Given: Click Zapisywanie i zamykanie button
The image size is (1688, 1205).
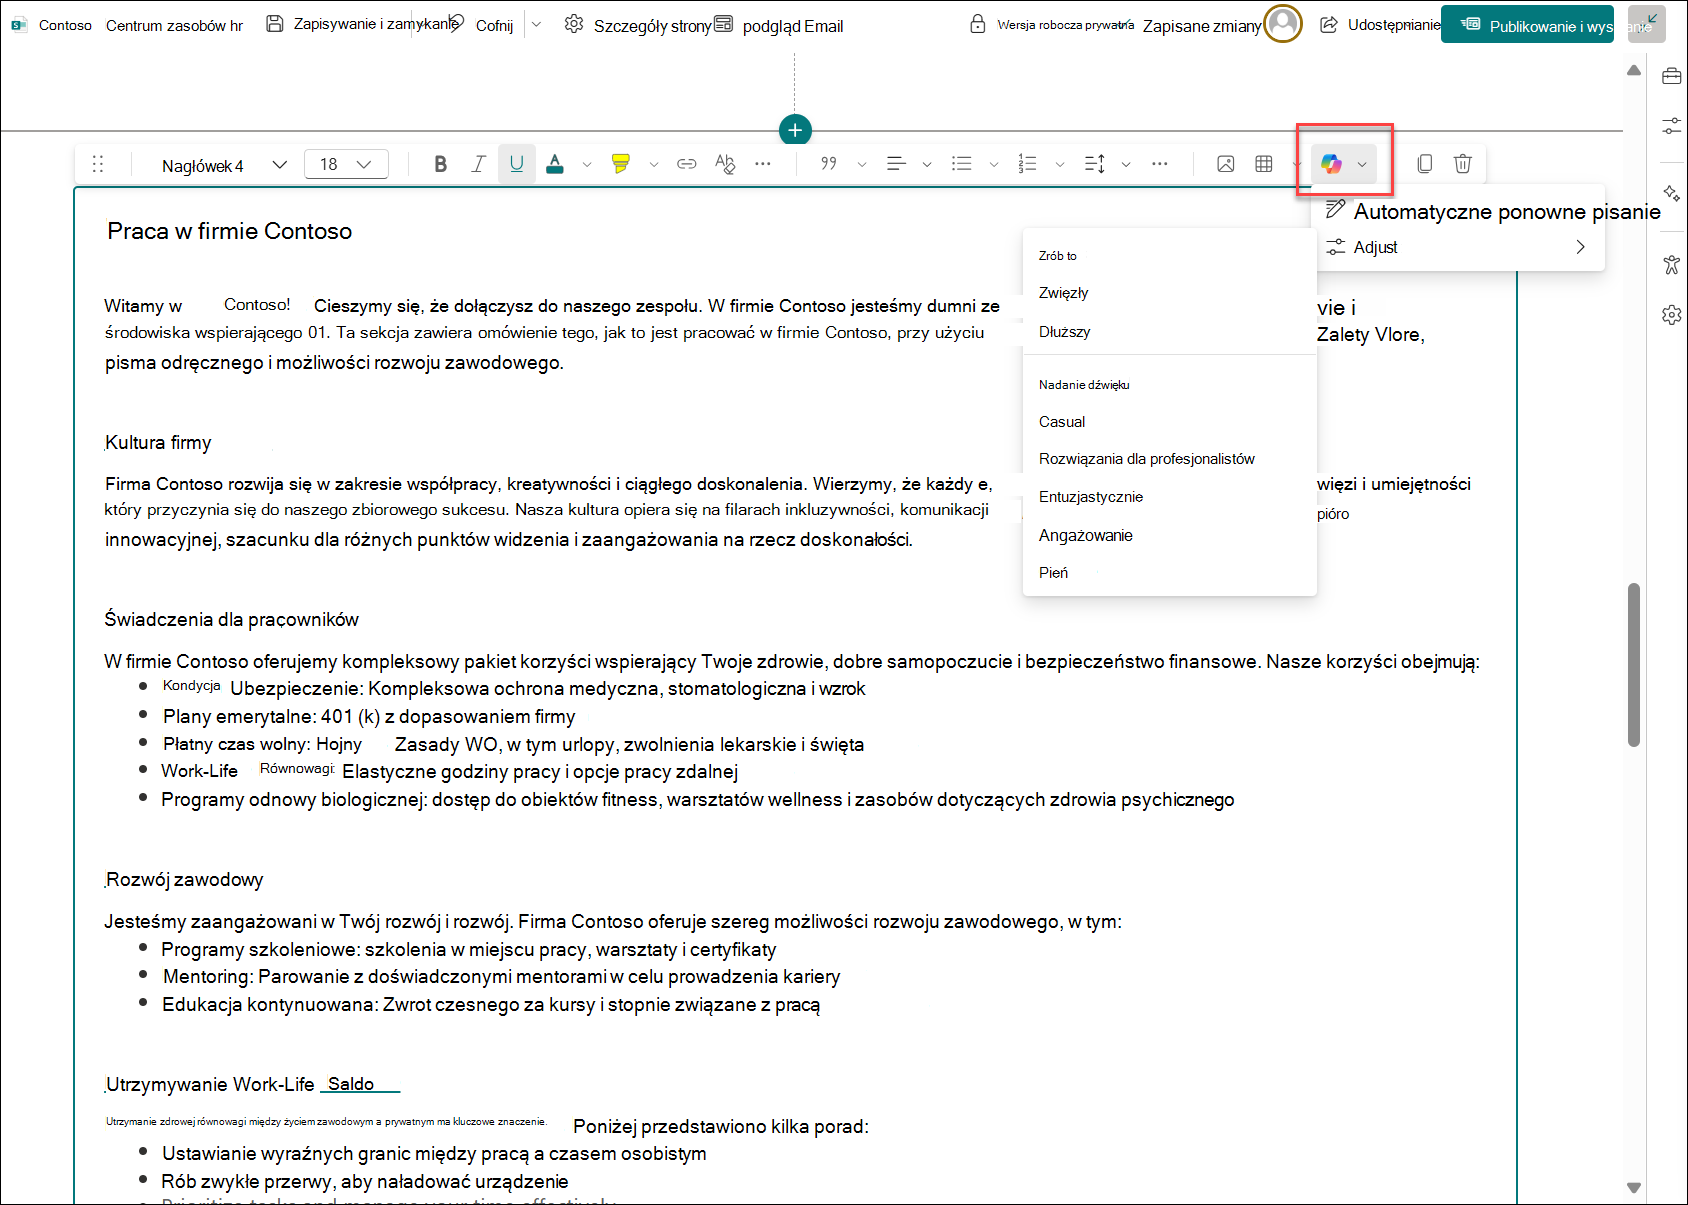Looking at the screenshot, I should pos(362,24).
